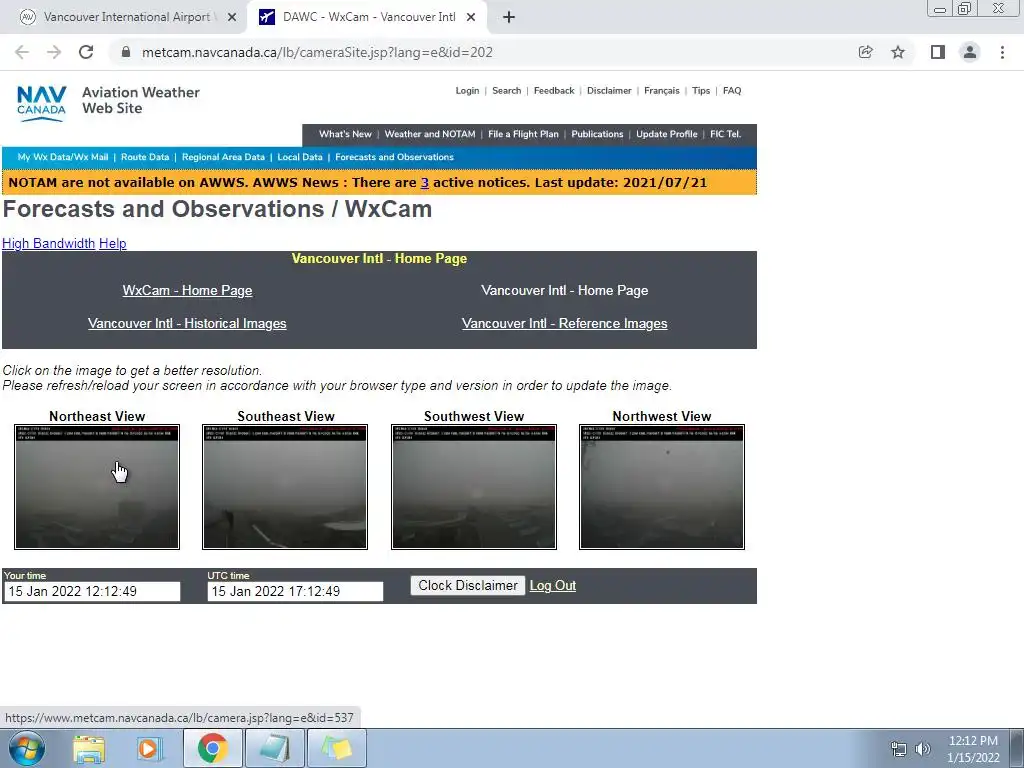This screenshot has height=768, width=1024.
Task: Open the Southeast View camera image
Action: [x=285, y=487]
